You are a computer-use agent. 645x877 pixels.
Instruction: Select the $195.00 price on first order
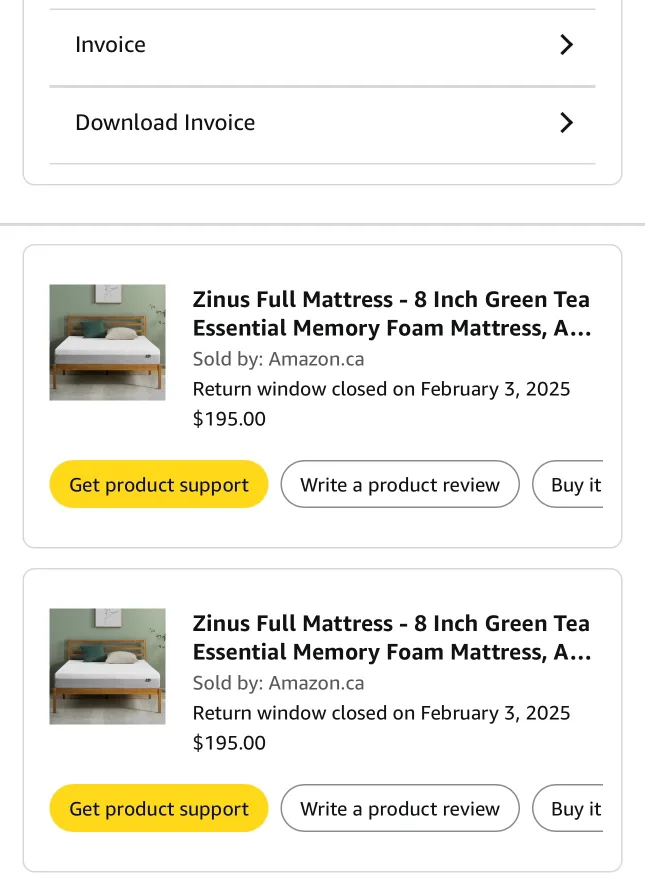pos(229,419)
